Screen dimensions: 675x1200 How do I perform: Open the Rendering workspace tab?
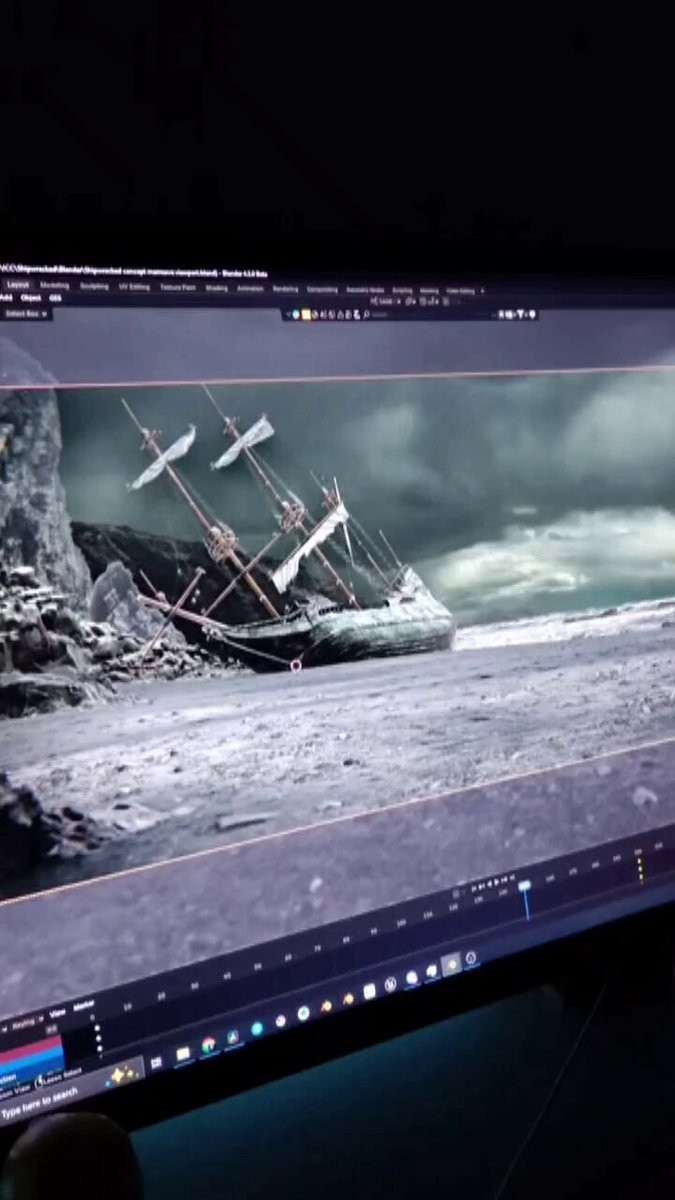[x=285, y=289]
